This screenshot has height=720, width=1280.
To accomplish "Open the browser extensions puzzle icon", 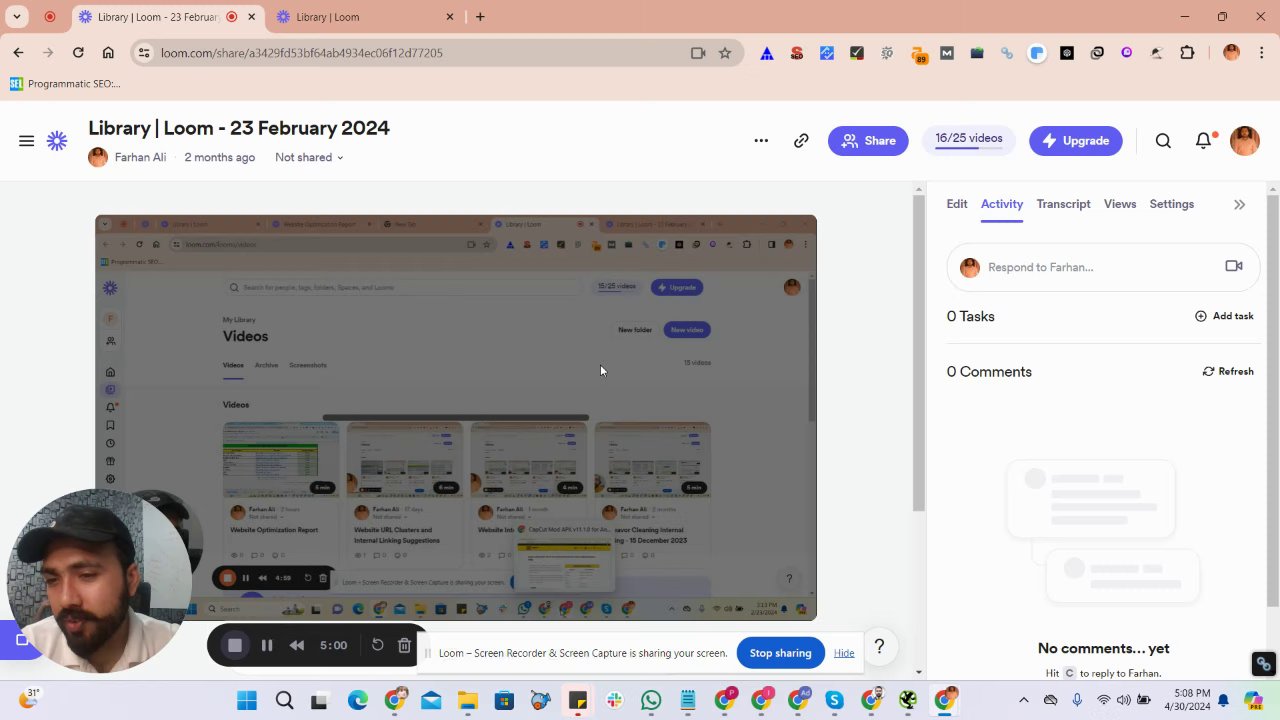I will (1187, 53).
